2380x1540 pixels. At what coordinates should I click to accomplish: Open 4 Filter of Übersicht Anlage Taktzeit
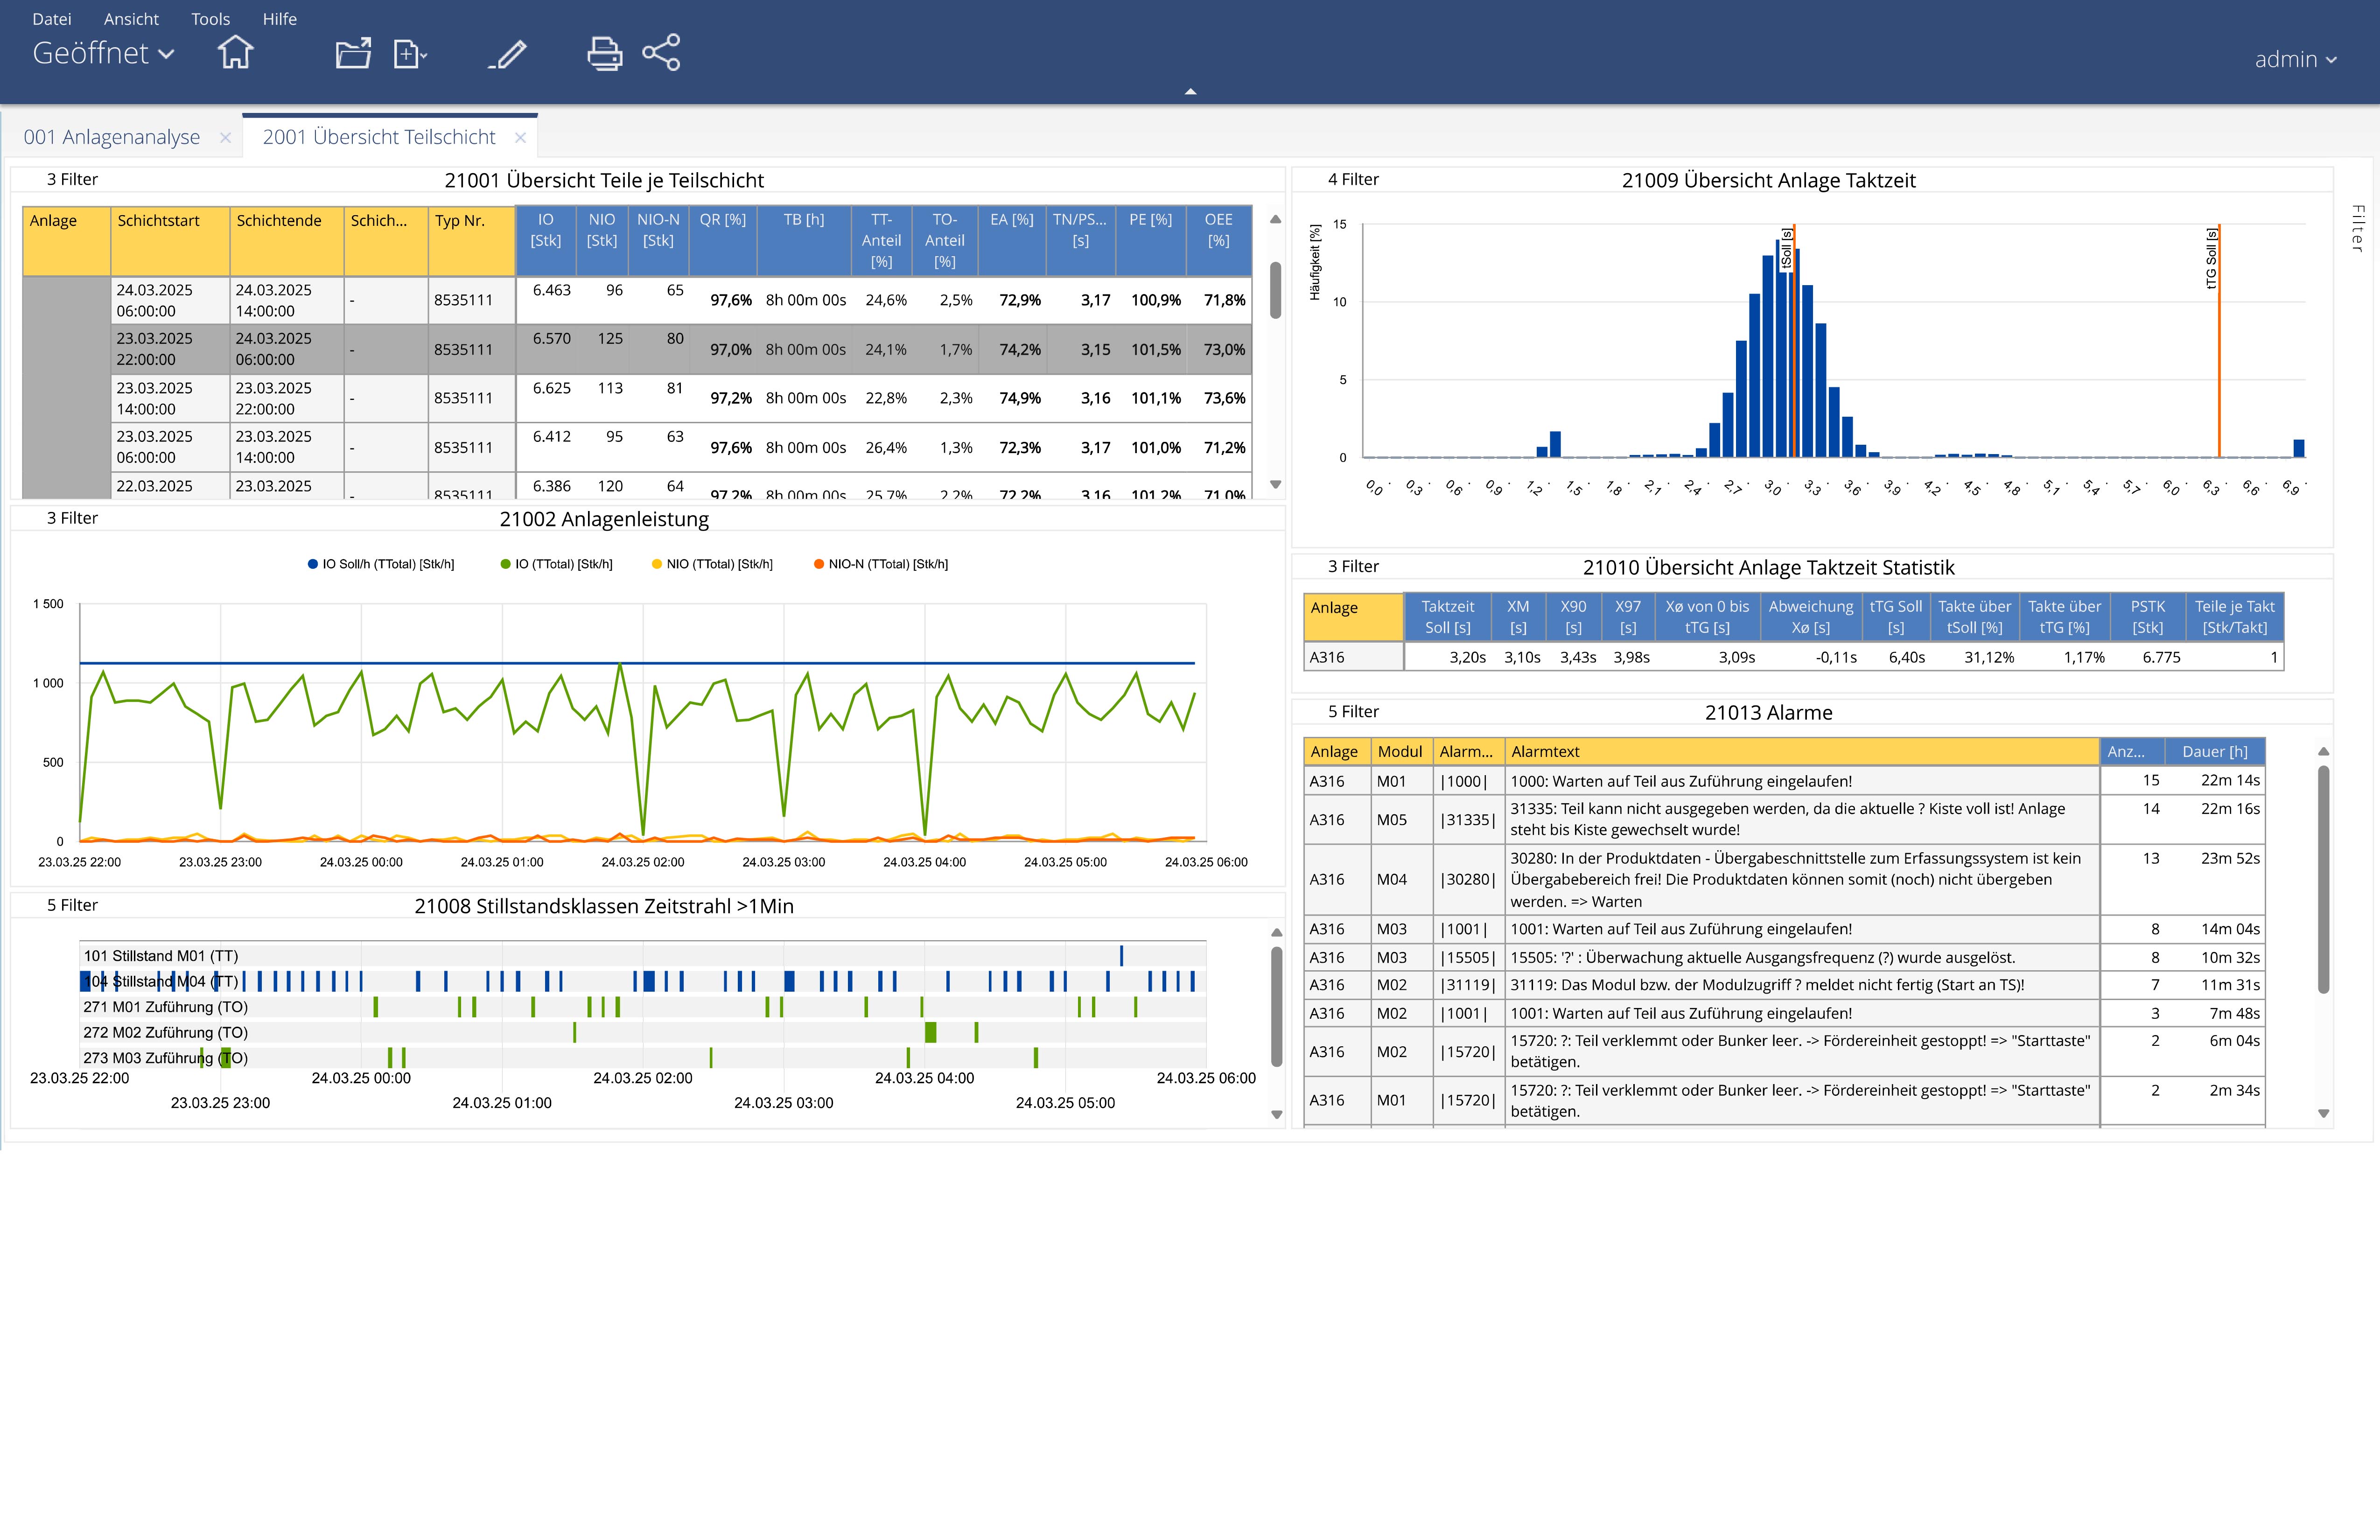pyautogui.click(x=1353, y=179)
